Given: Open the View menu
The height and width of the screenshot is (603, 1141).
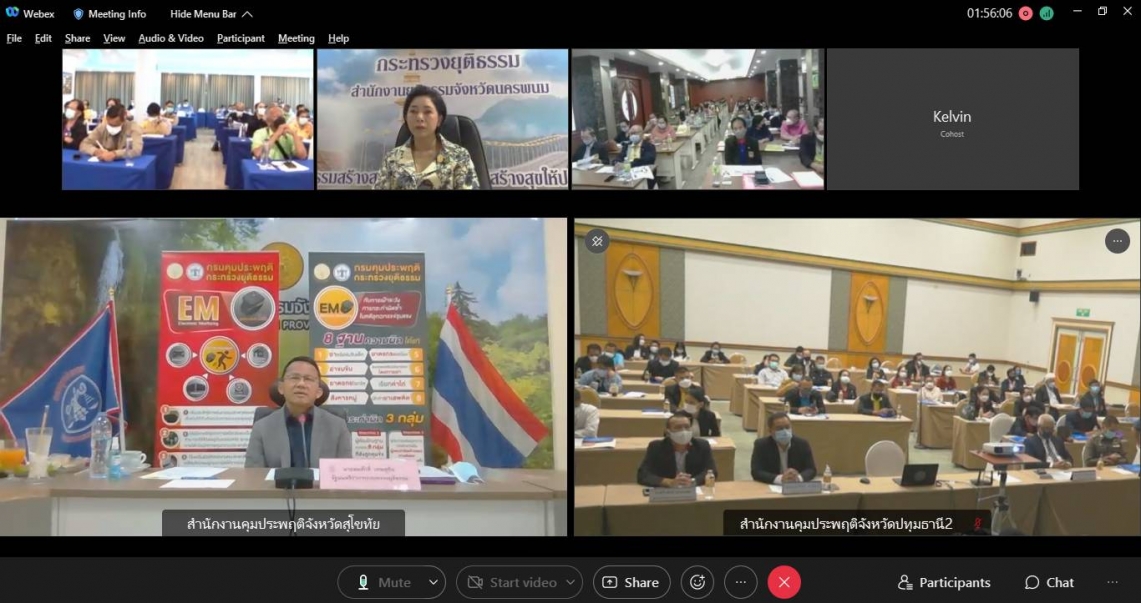Looking at the screenshot, I should click(114, 39).
